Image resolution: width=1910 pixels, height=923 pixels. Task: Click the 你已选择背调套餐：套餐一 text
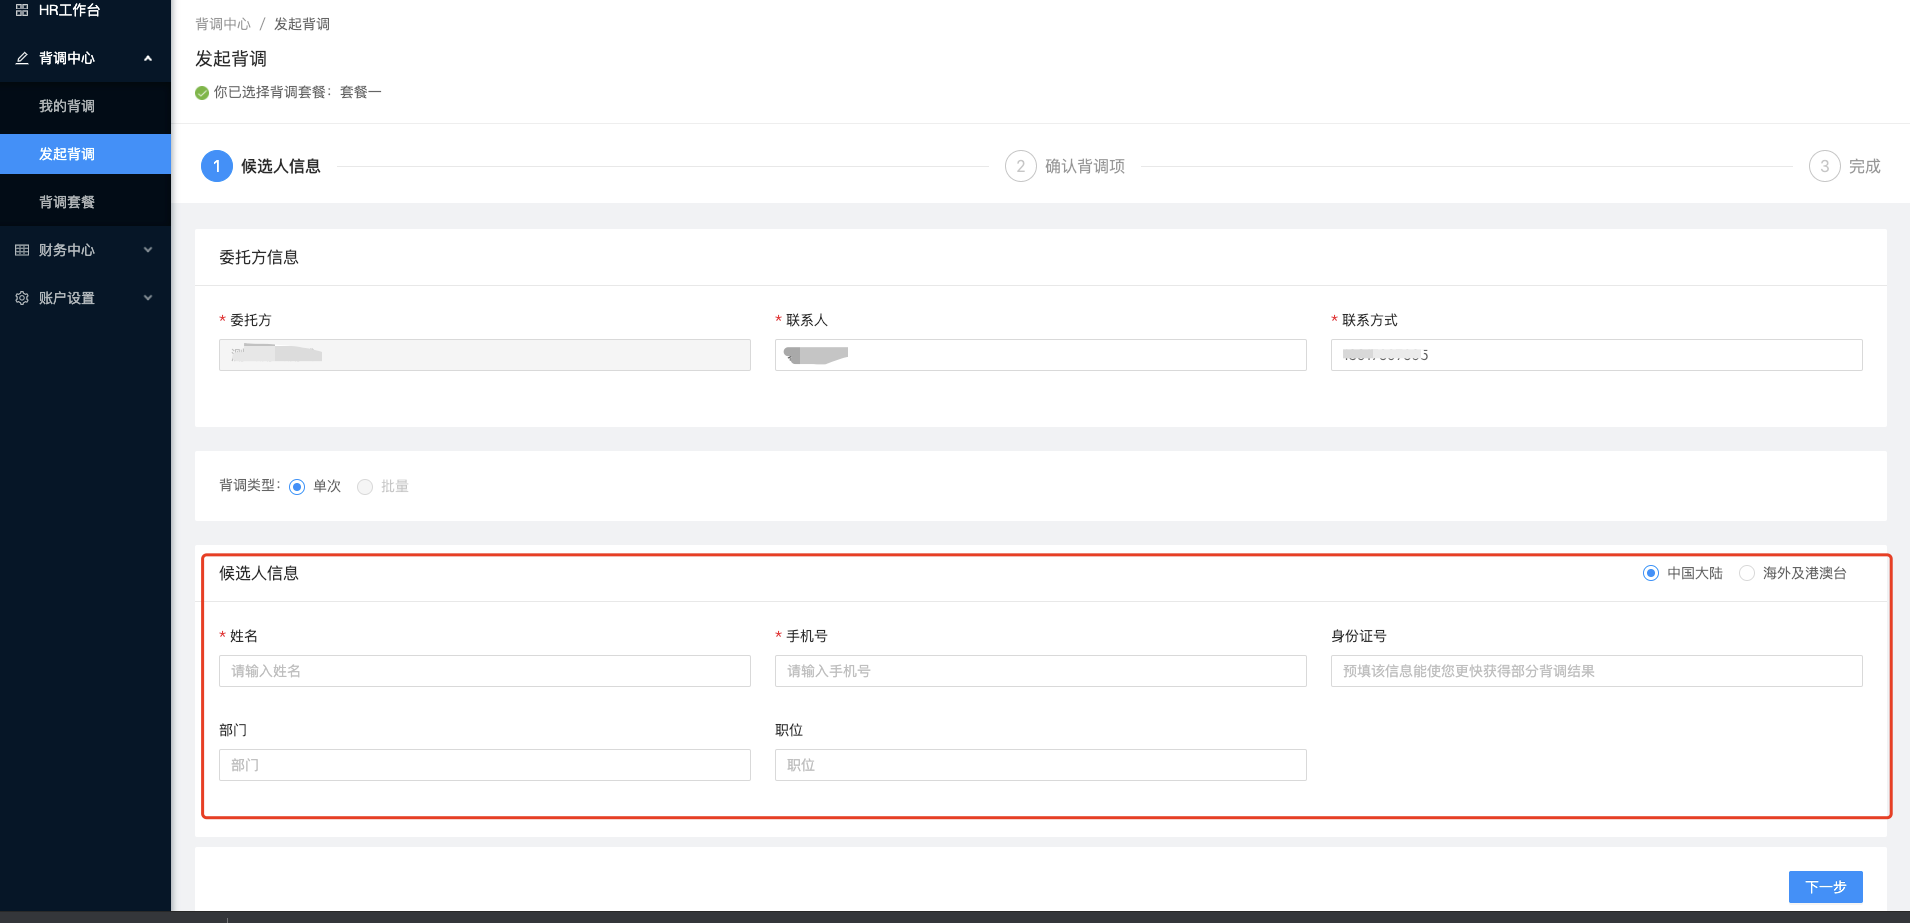(298, 92)
